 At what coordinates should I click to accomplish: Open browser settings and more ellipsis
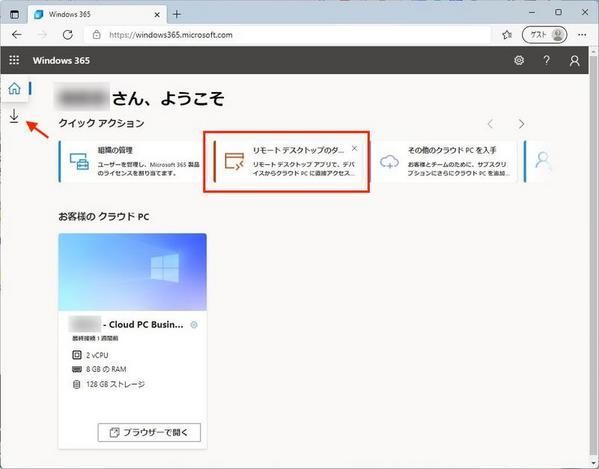click(x=582, y=35)
